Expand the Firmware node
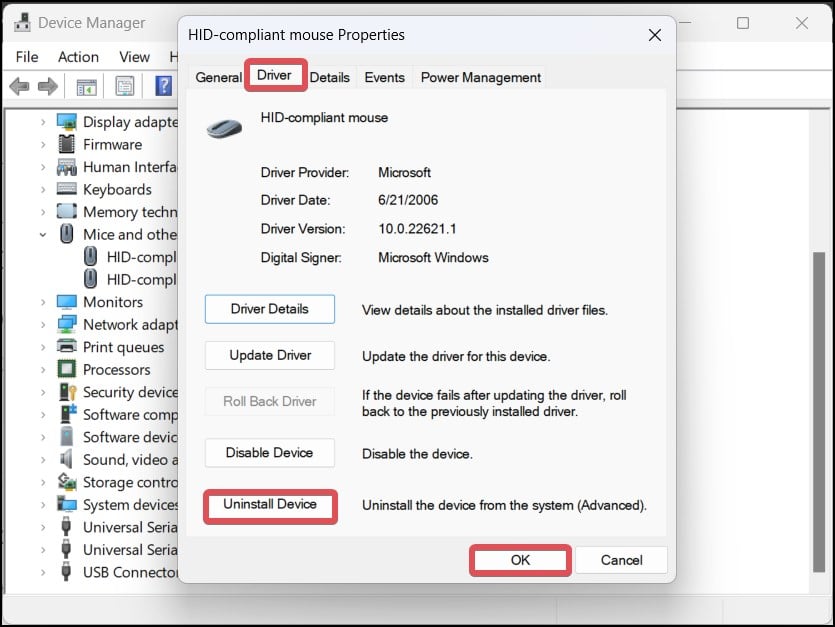 click(43, 144)
